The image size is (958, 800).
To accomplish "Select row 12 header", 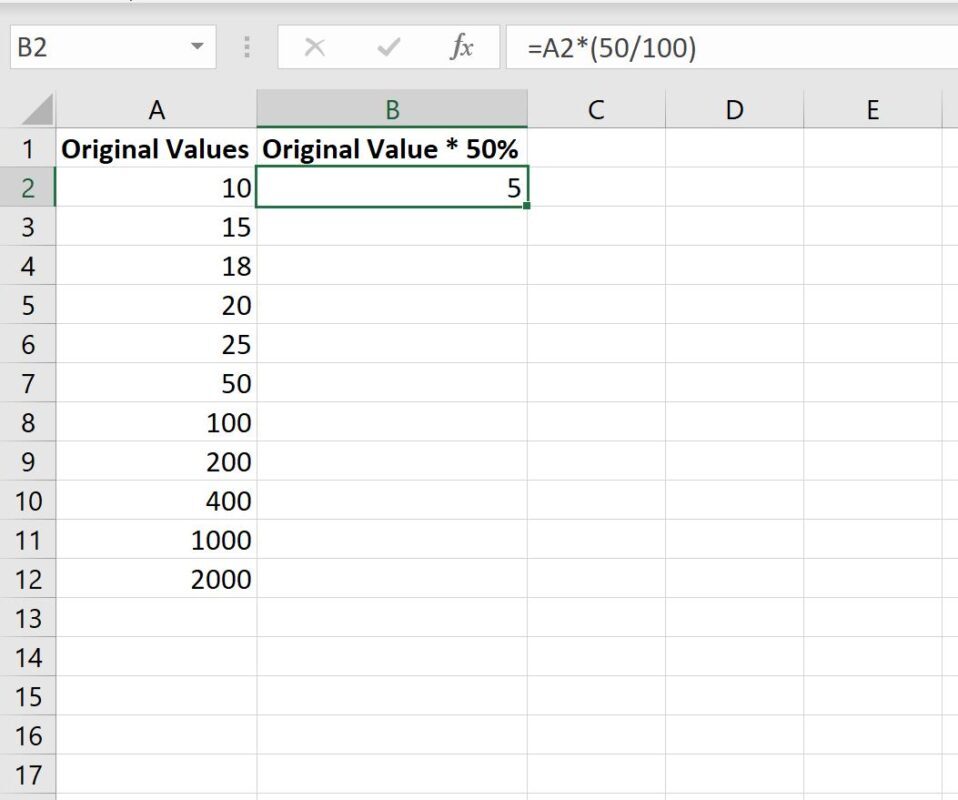I will point(28,579).
